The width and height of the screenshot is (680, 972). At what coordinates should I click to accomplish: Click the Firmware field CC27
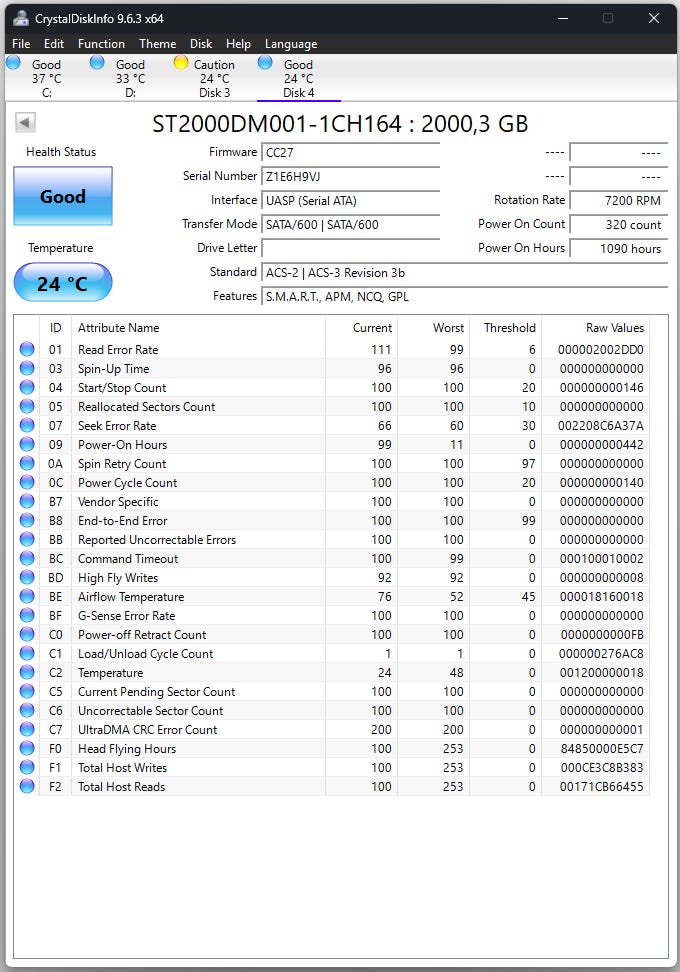pyautogui.click(x=351, y=152)
